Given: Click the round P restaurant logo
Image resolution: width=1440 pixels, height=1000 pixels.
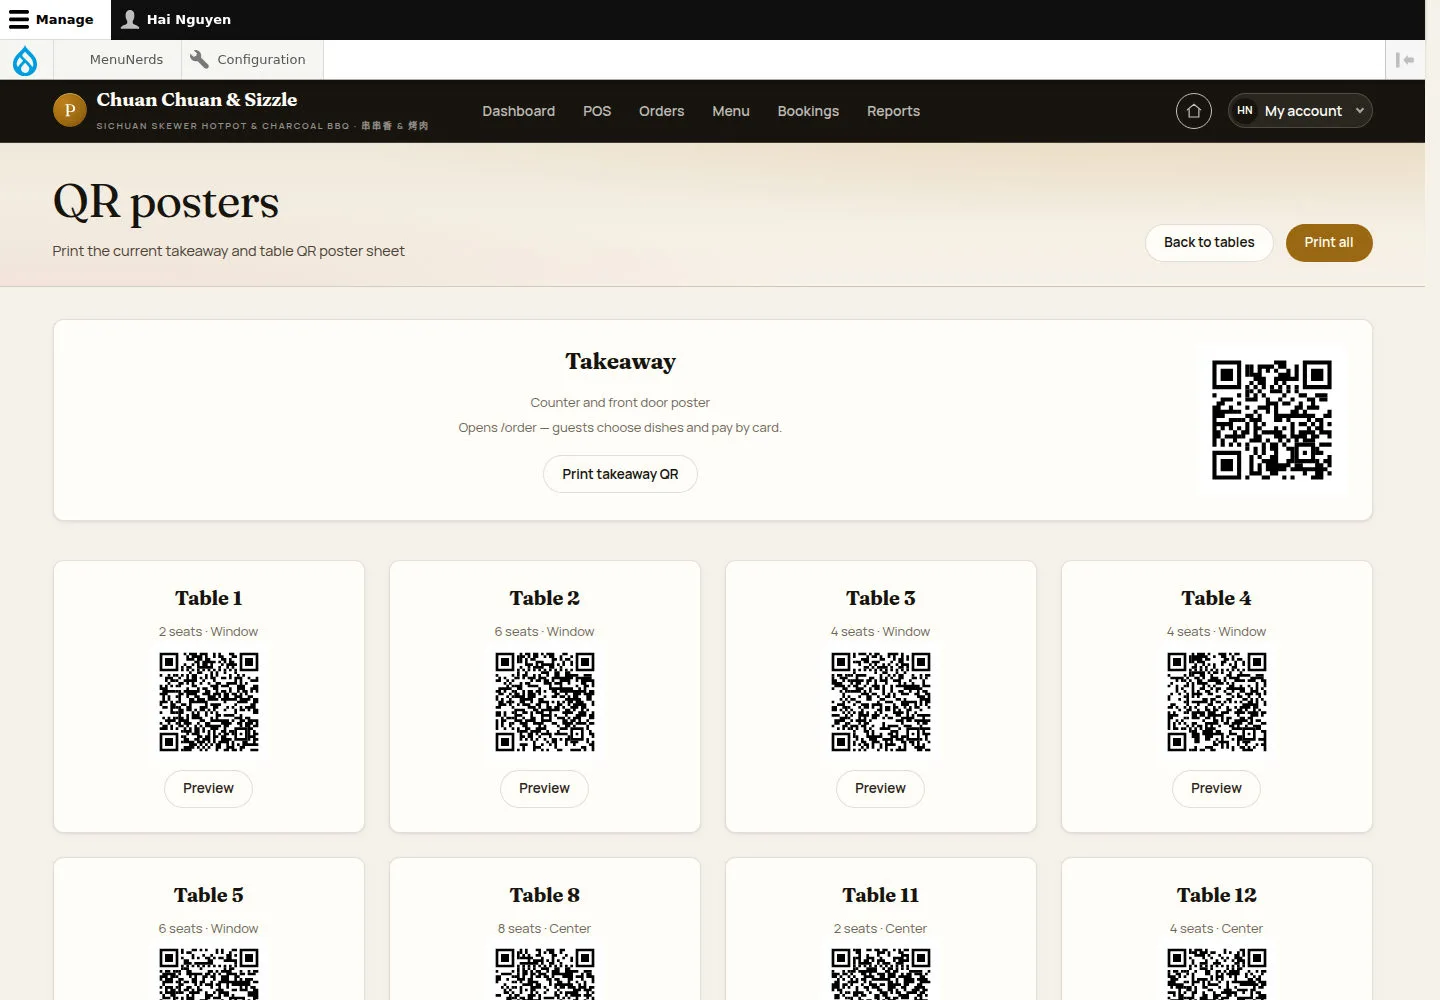Looking at the screenshot, I should (x=69, y=111).
